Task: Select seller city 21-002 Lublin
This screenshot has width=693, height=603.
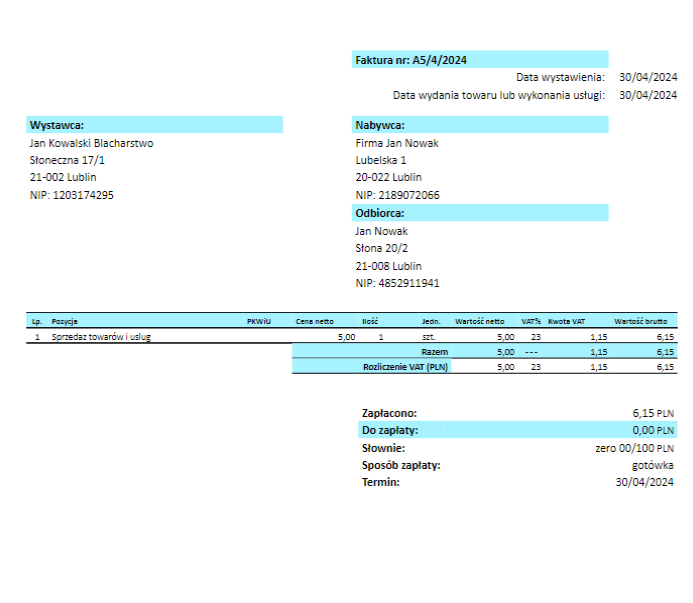Action: coord(63,177)
